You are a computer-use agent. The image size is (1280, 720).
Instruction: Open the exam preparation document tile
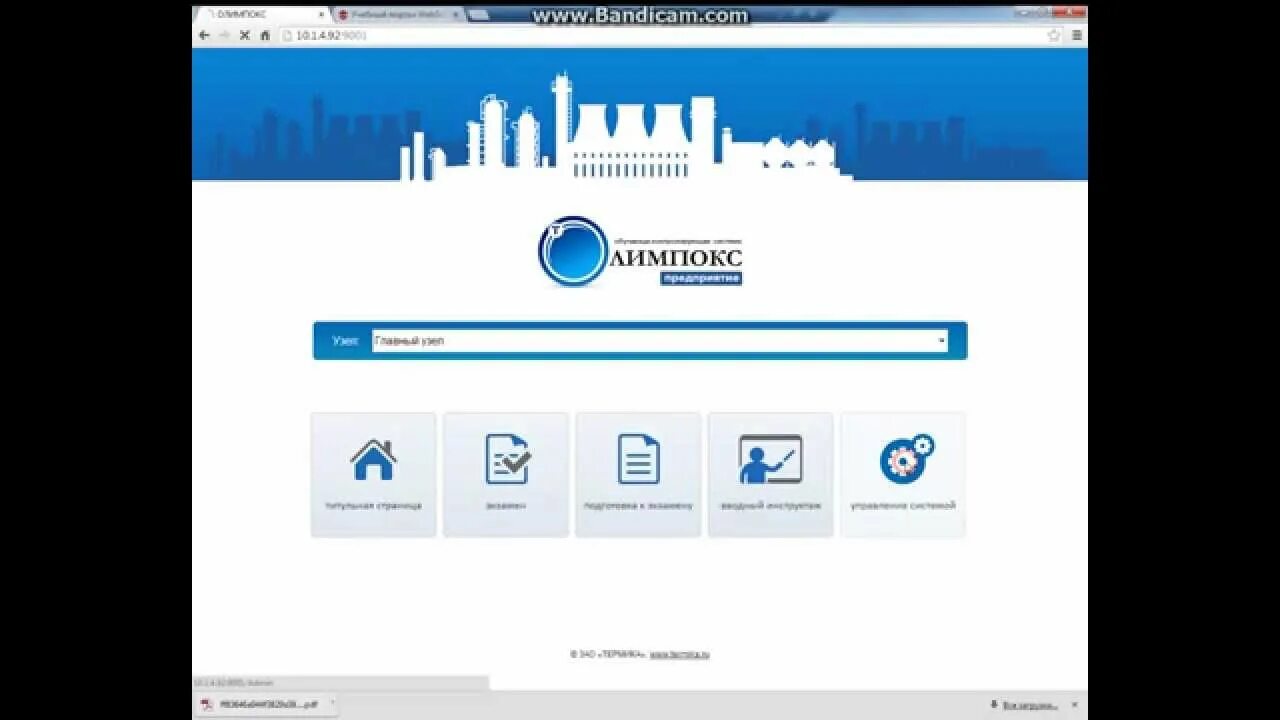point(638,475)
